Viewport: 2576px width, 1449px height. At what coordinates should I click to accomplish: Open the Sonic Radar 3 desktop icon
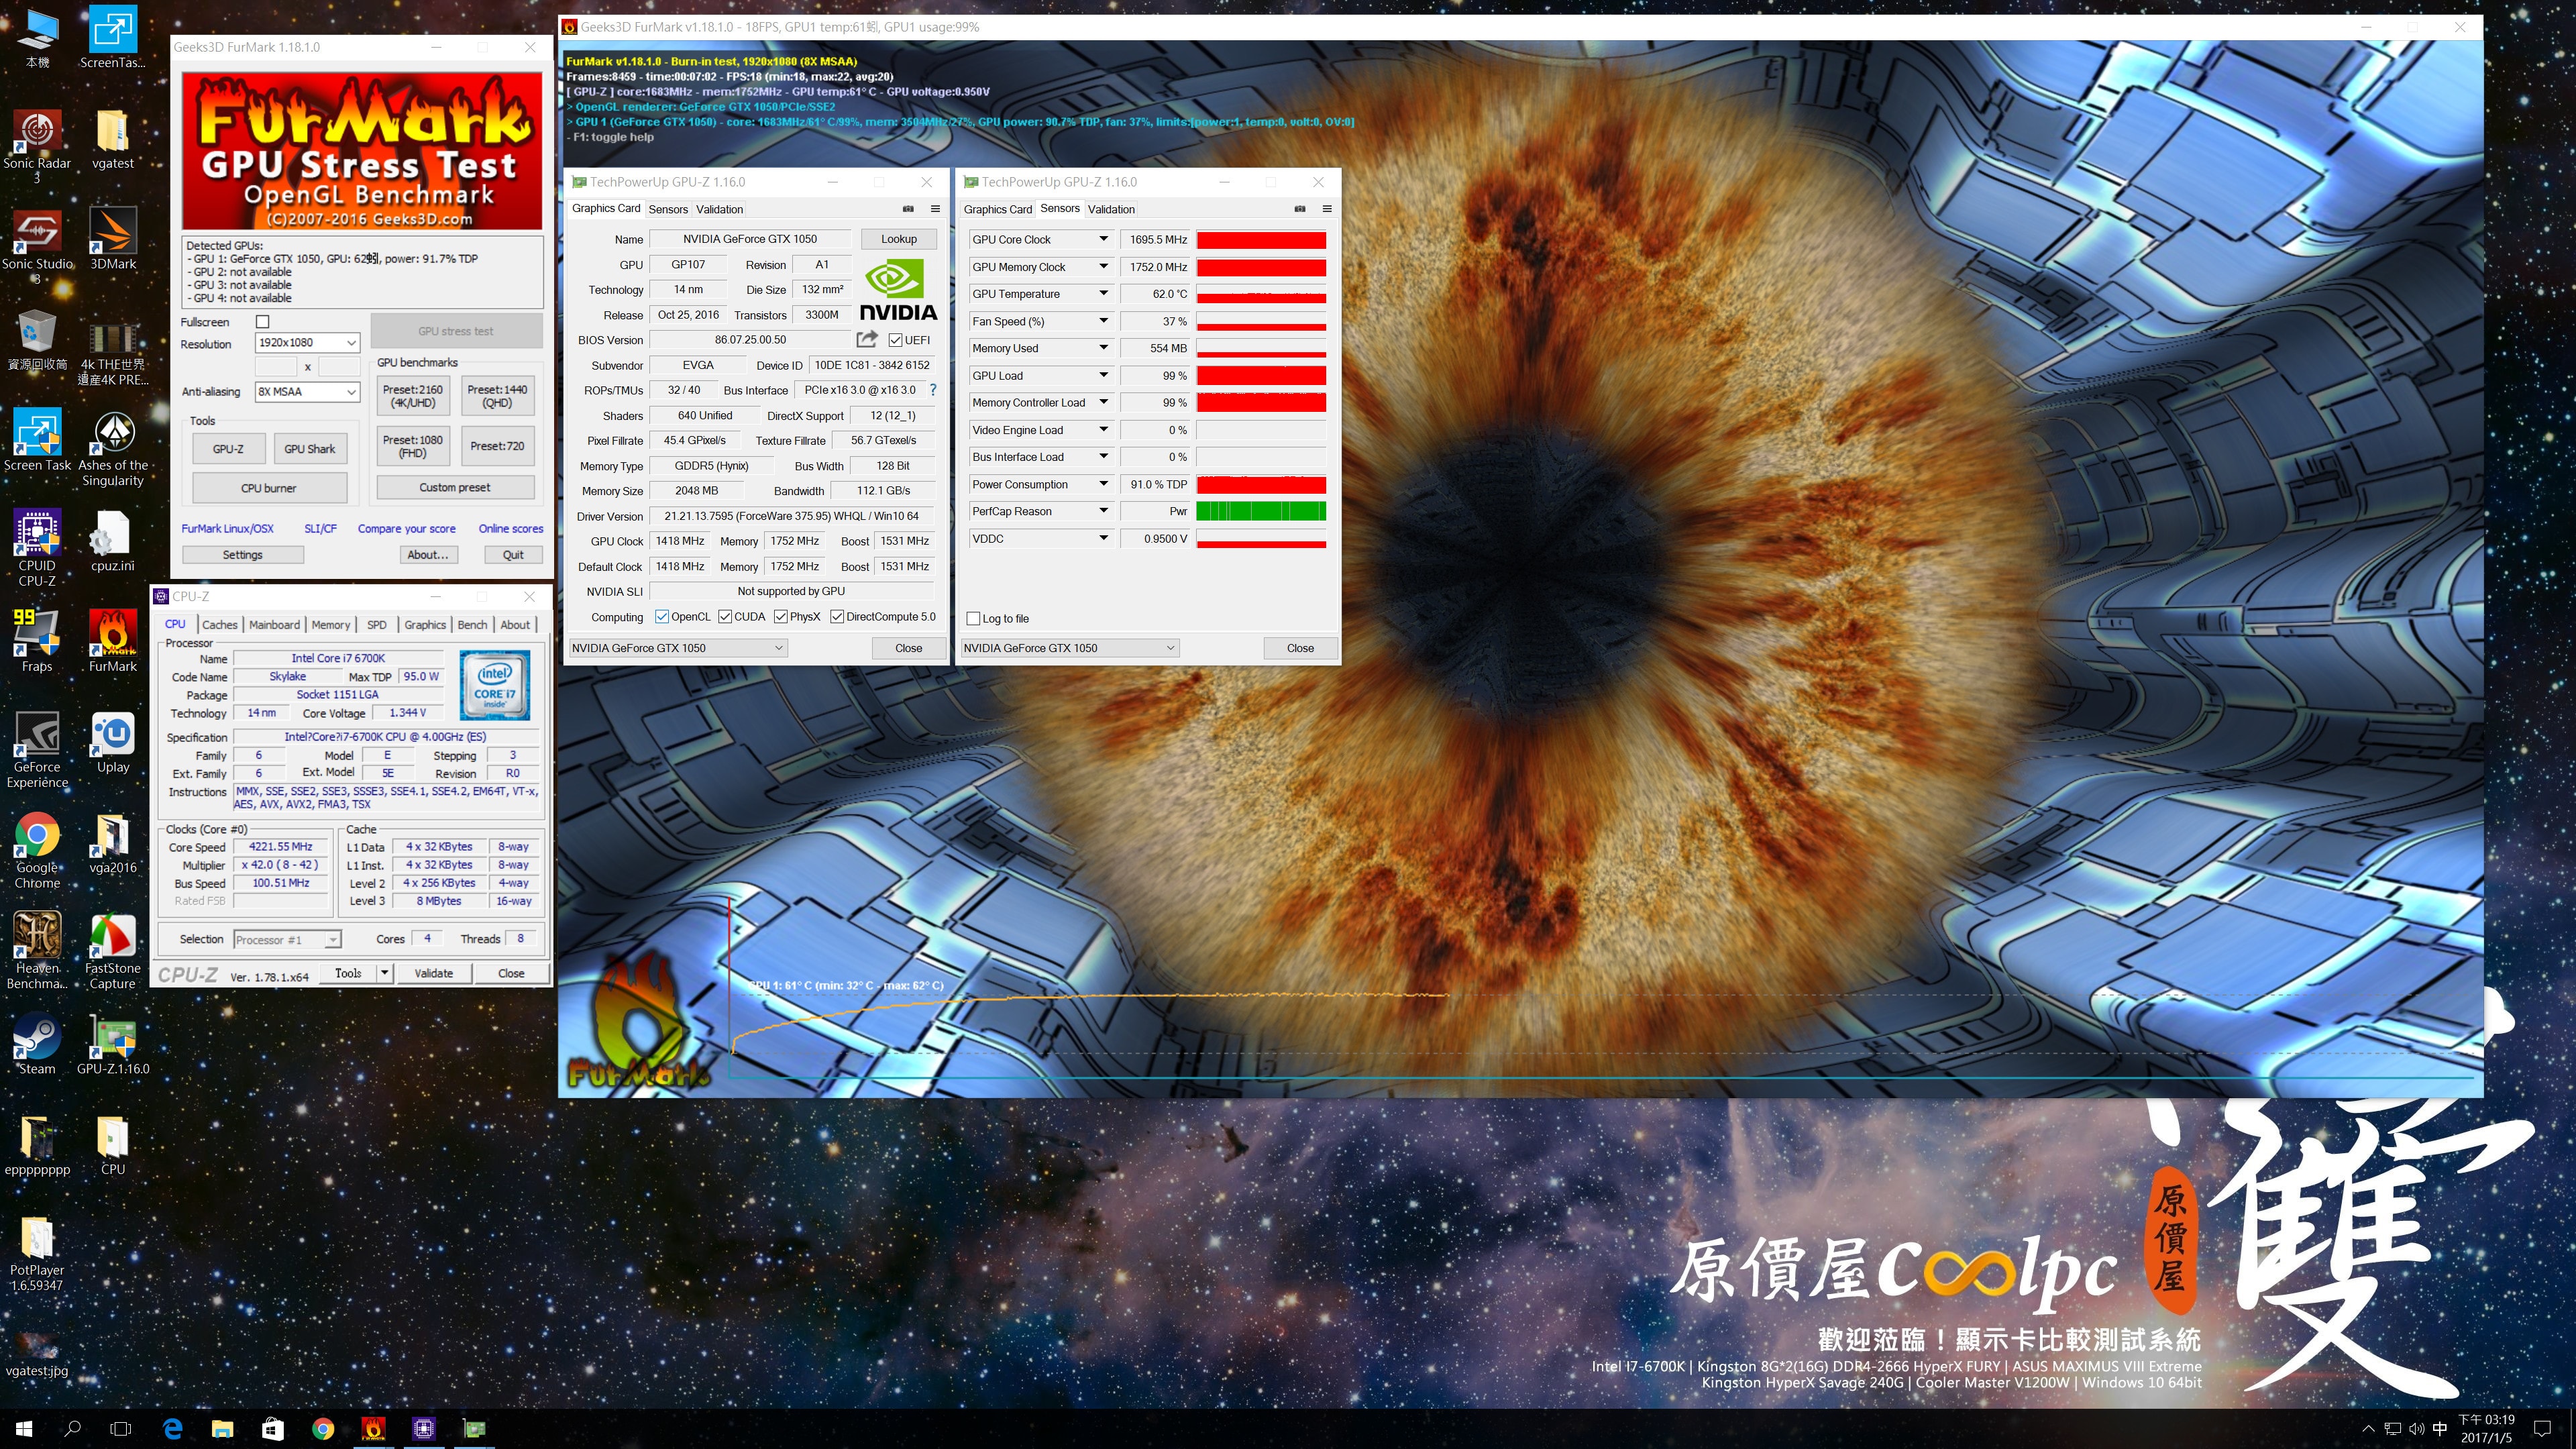click(x=37, y=146)
